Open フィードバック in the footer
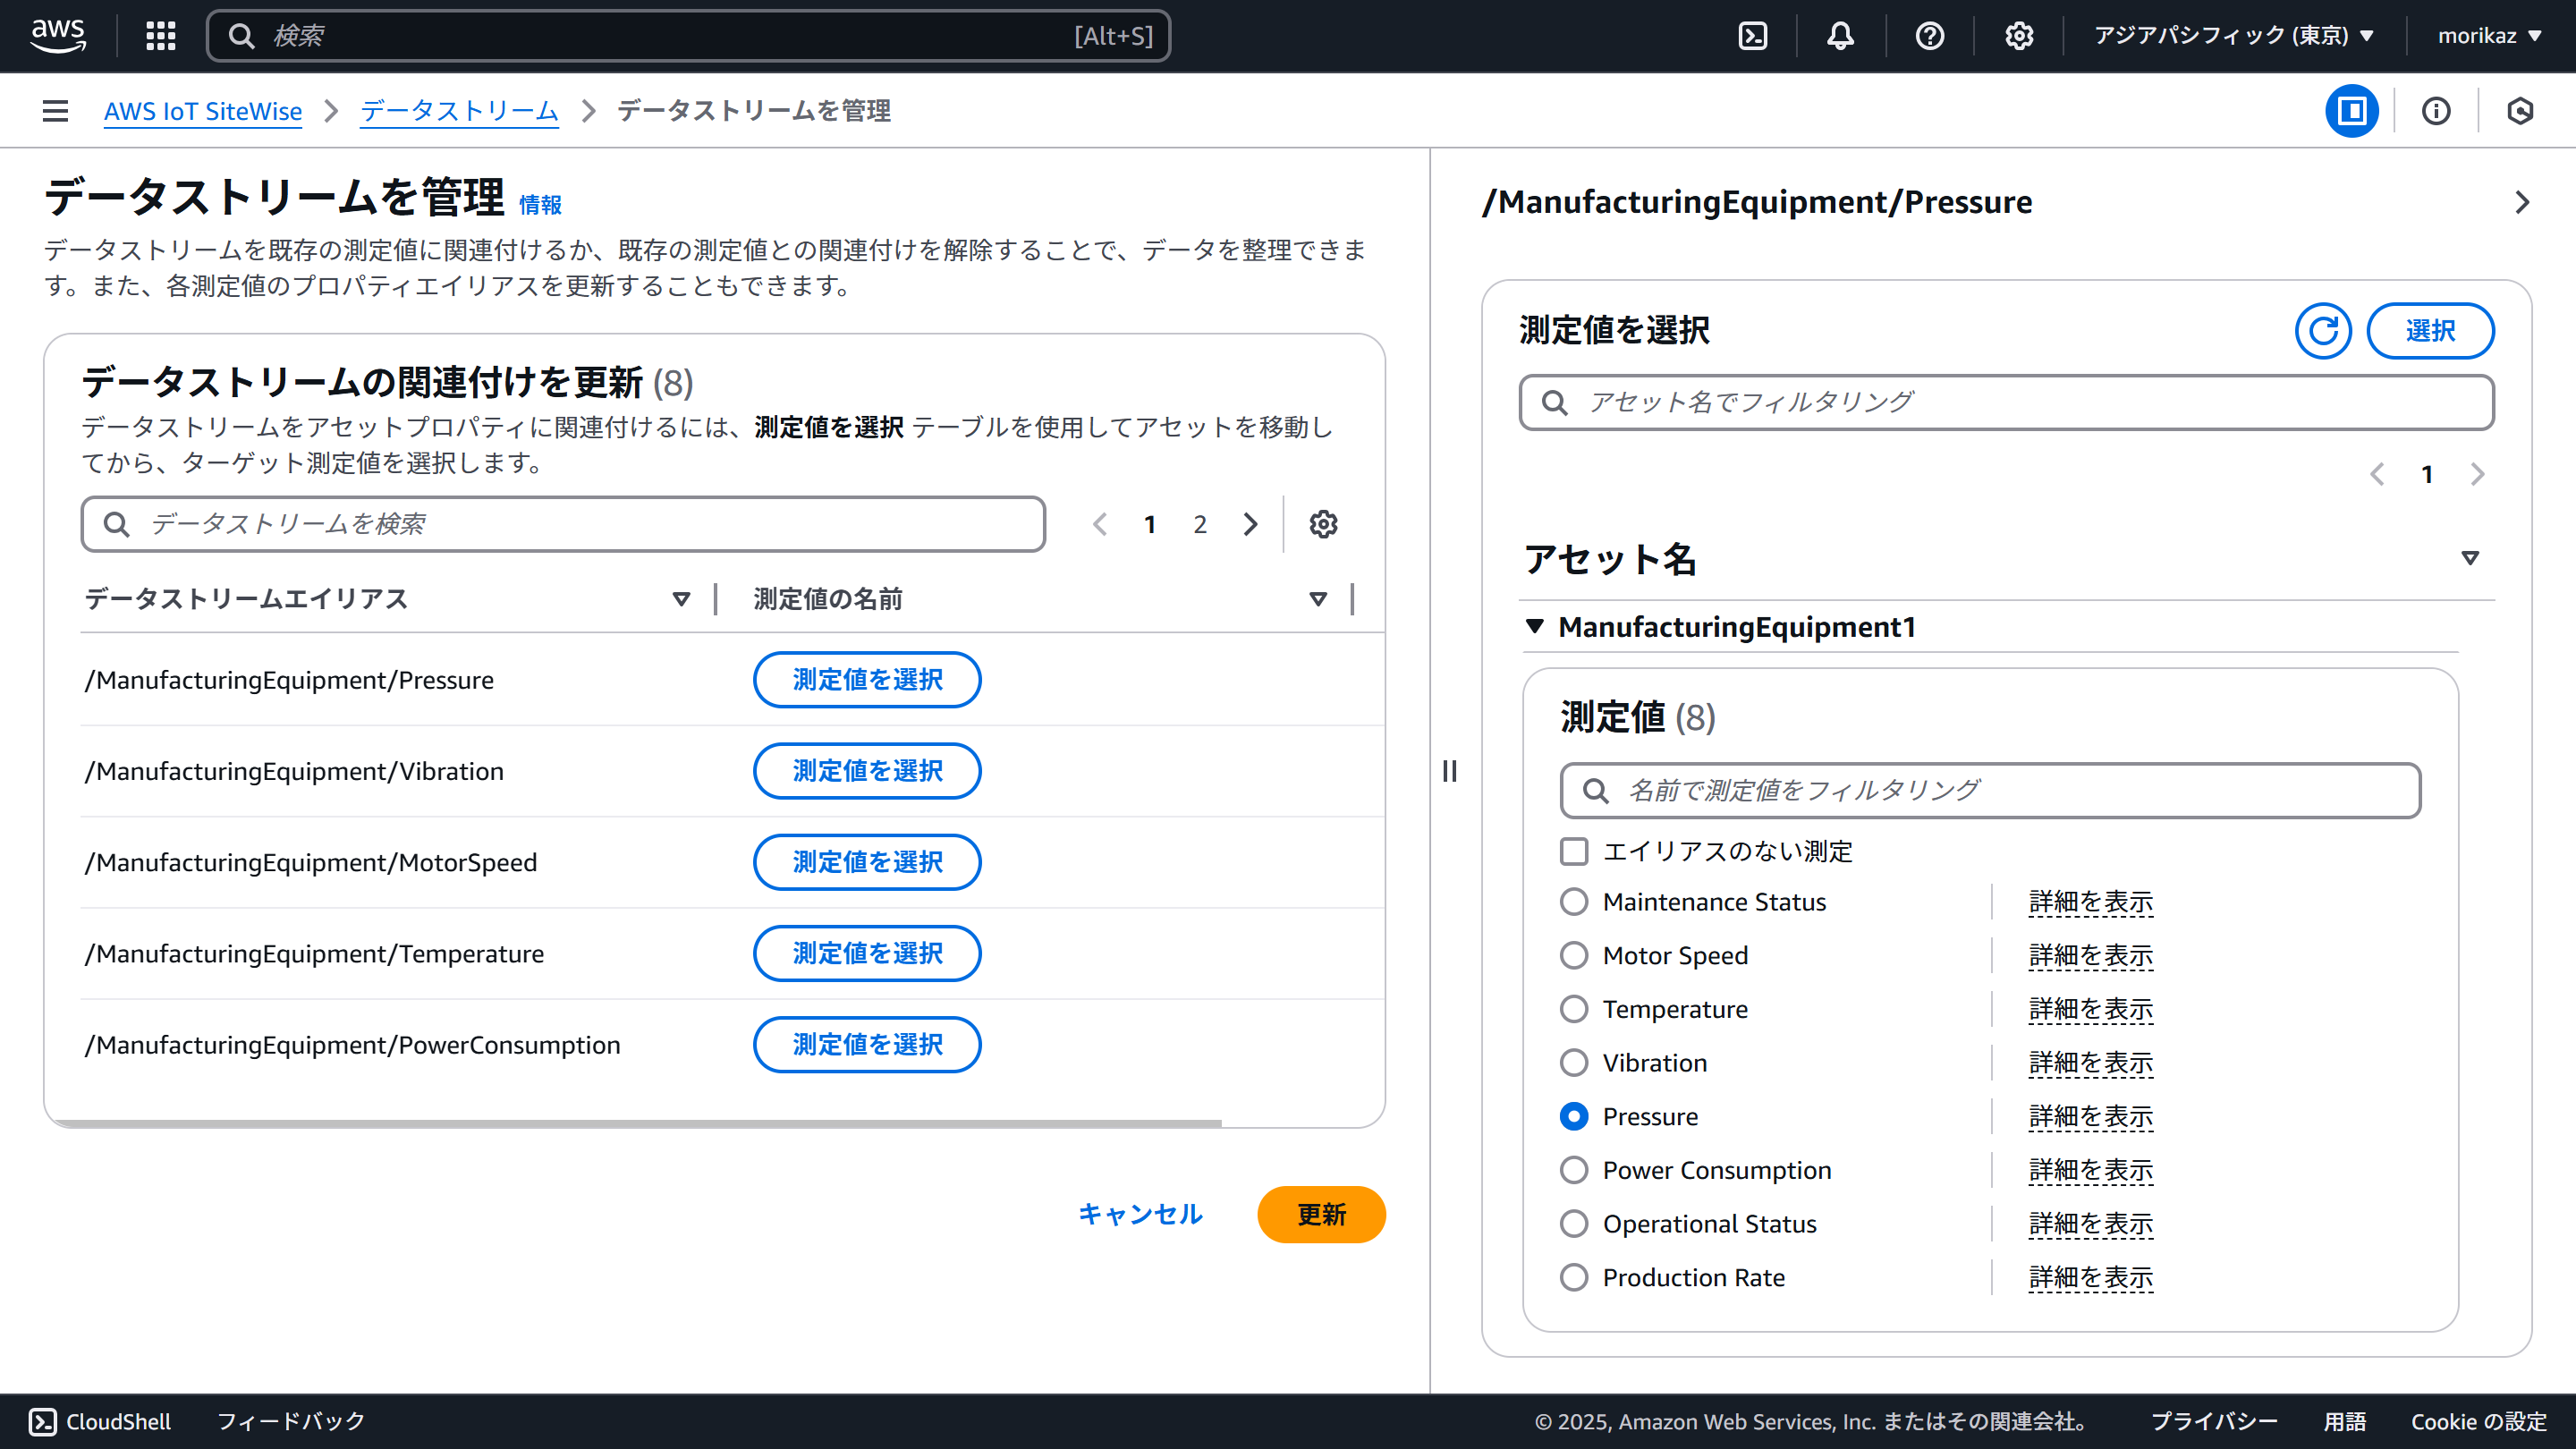This screenshot has width=2576, height=1449. pos(291,1421)
